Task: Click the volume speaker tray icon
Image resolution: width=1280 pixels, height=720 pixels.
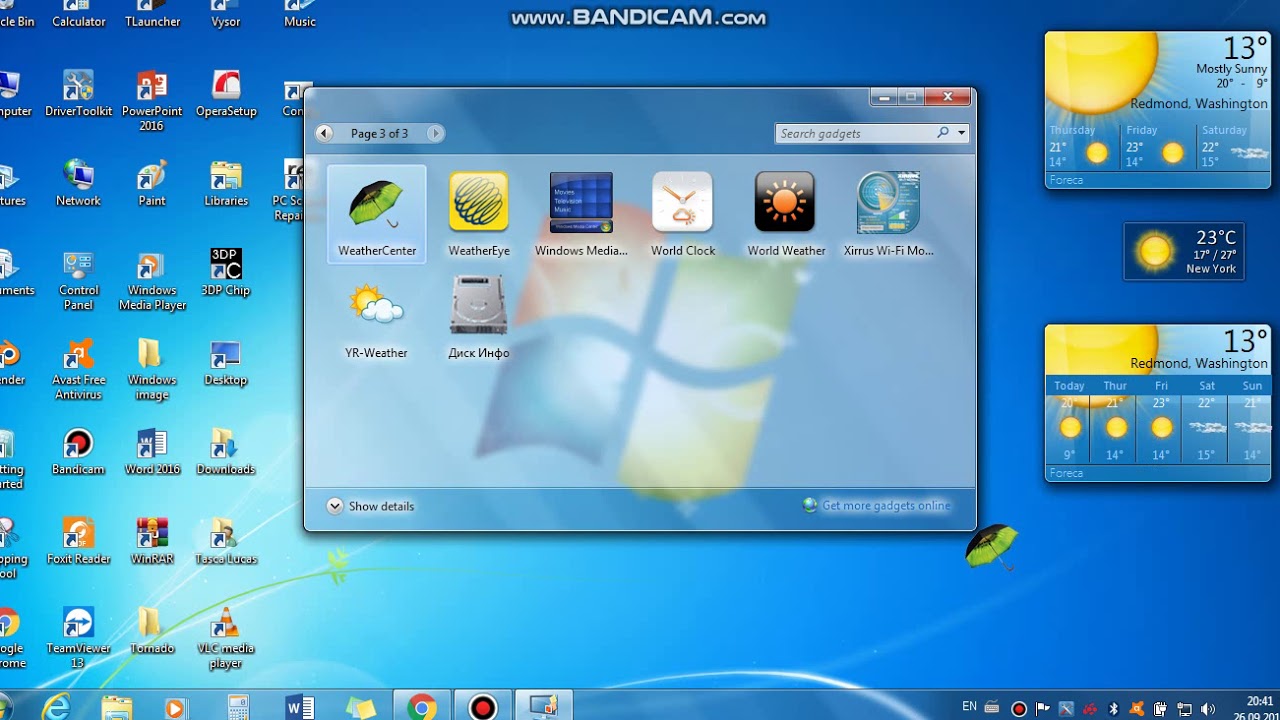Action: 1207,709
